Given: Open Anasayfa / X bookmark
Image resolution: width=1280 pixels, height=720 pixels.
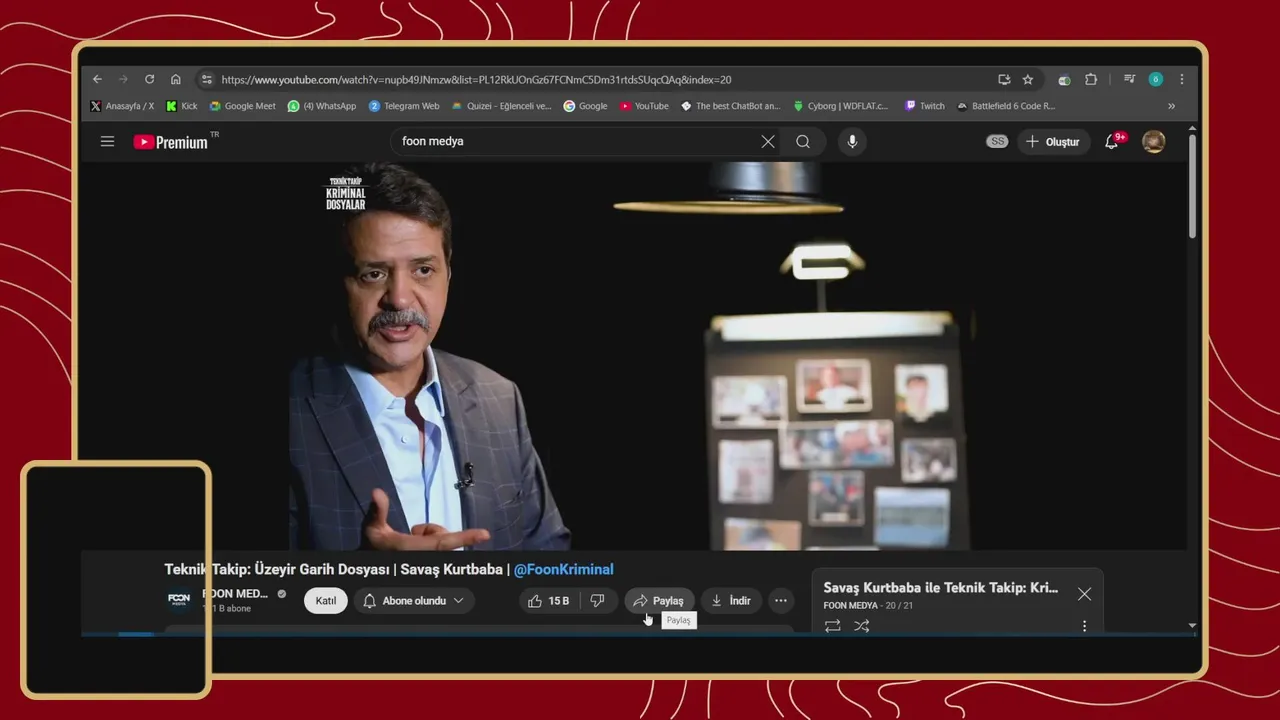Looking at the screenshot, I should [x=122, y=106].
